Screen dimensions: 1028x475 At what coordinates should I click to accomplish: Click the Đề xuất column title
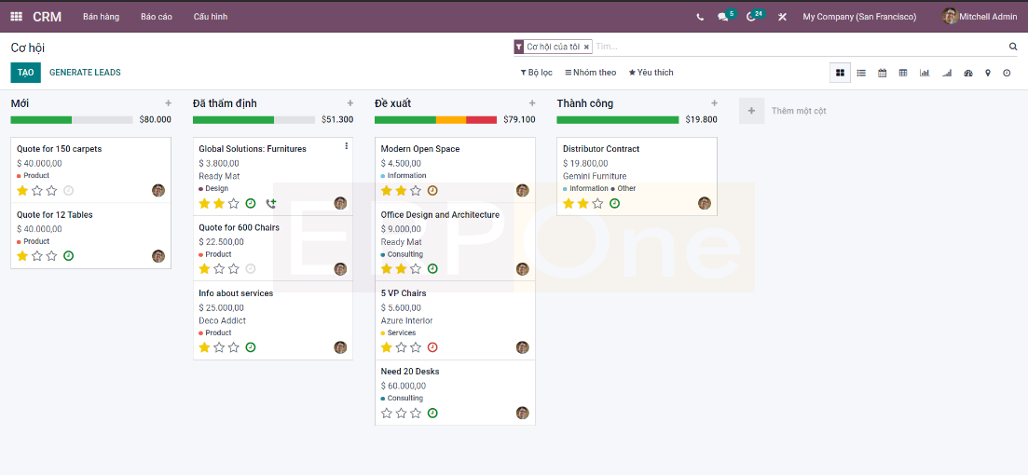click(x=393, y=104)
